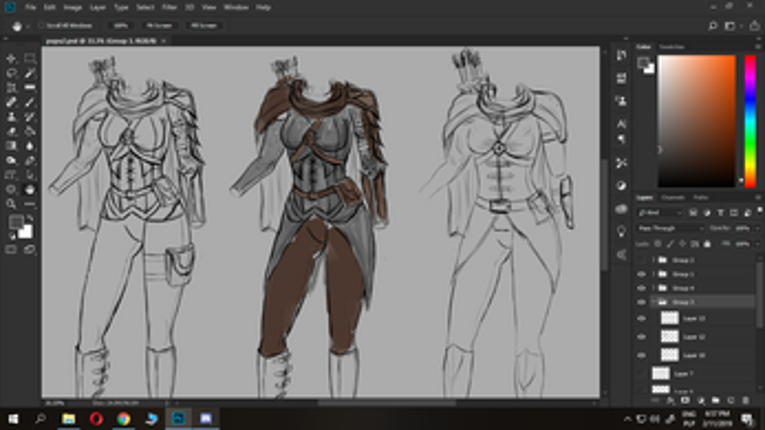Image resolution: width=765 pixels, height=430 pixels.
Task: Choose the Crop tool
Action: click(12, 88)
